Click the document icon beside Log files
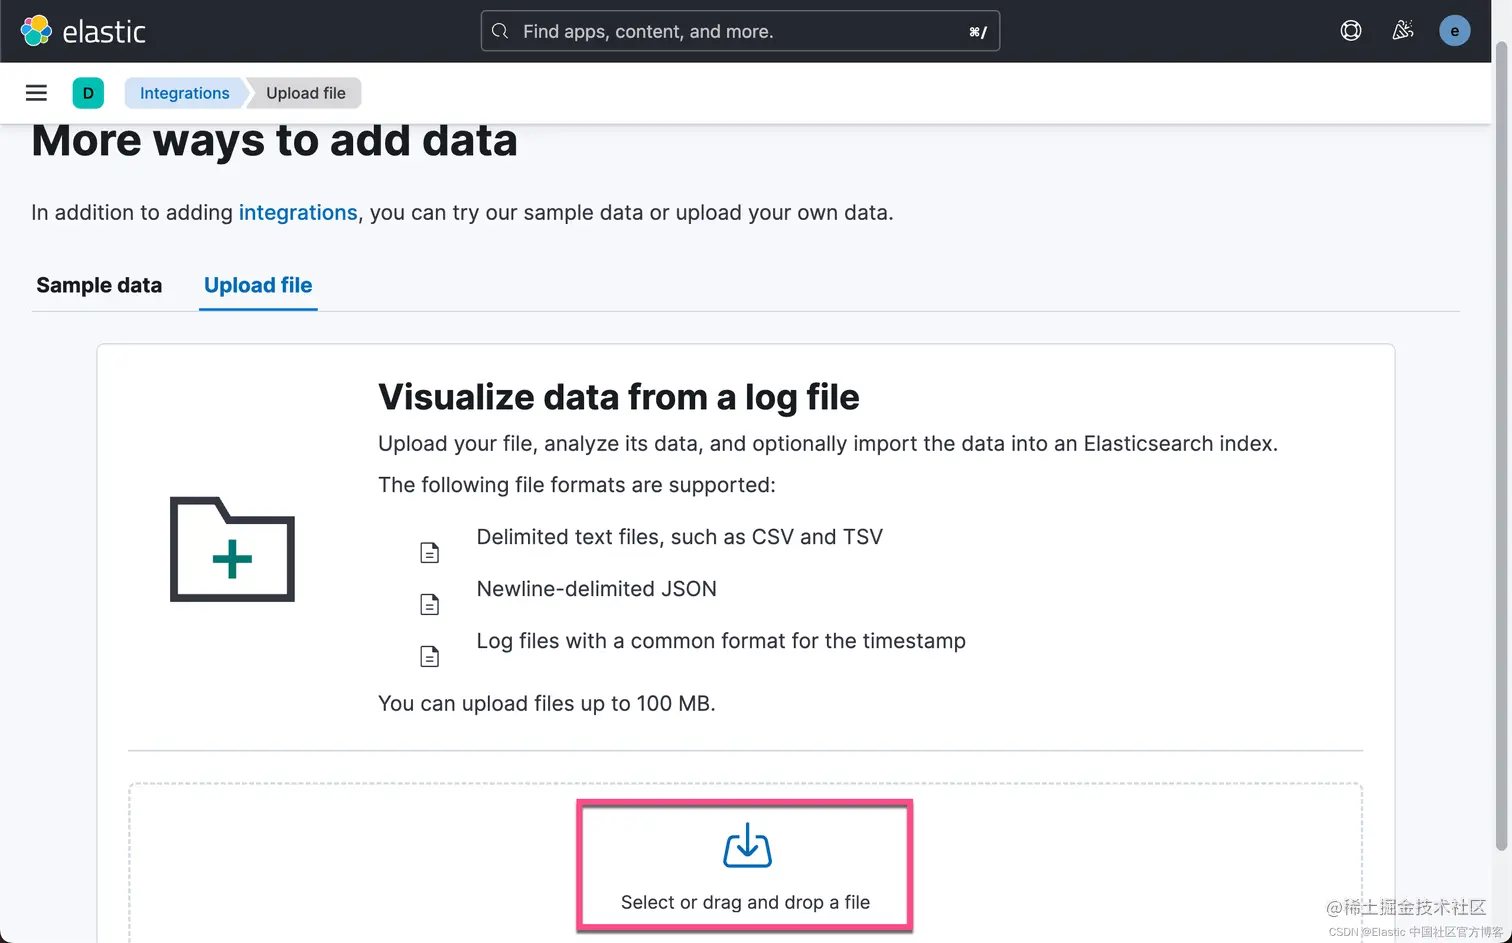 click(x=429, y=656)
